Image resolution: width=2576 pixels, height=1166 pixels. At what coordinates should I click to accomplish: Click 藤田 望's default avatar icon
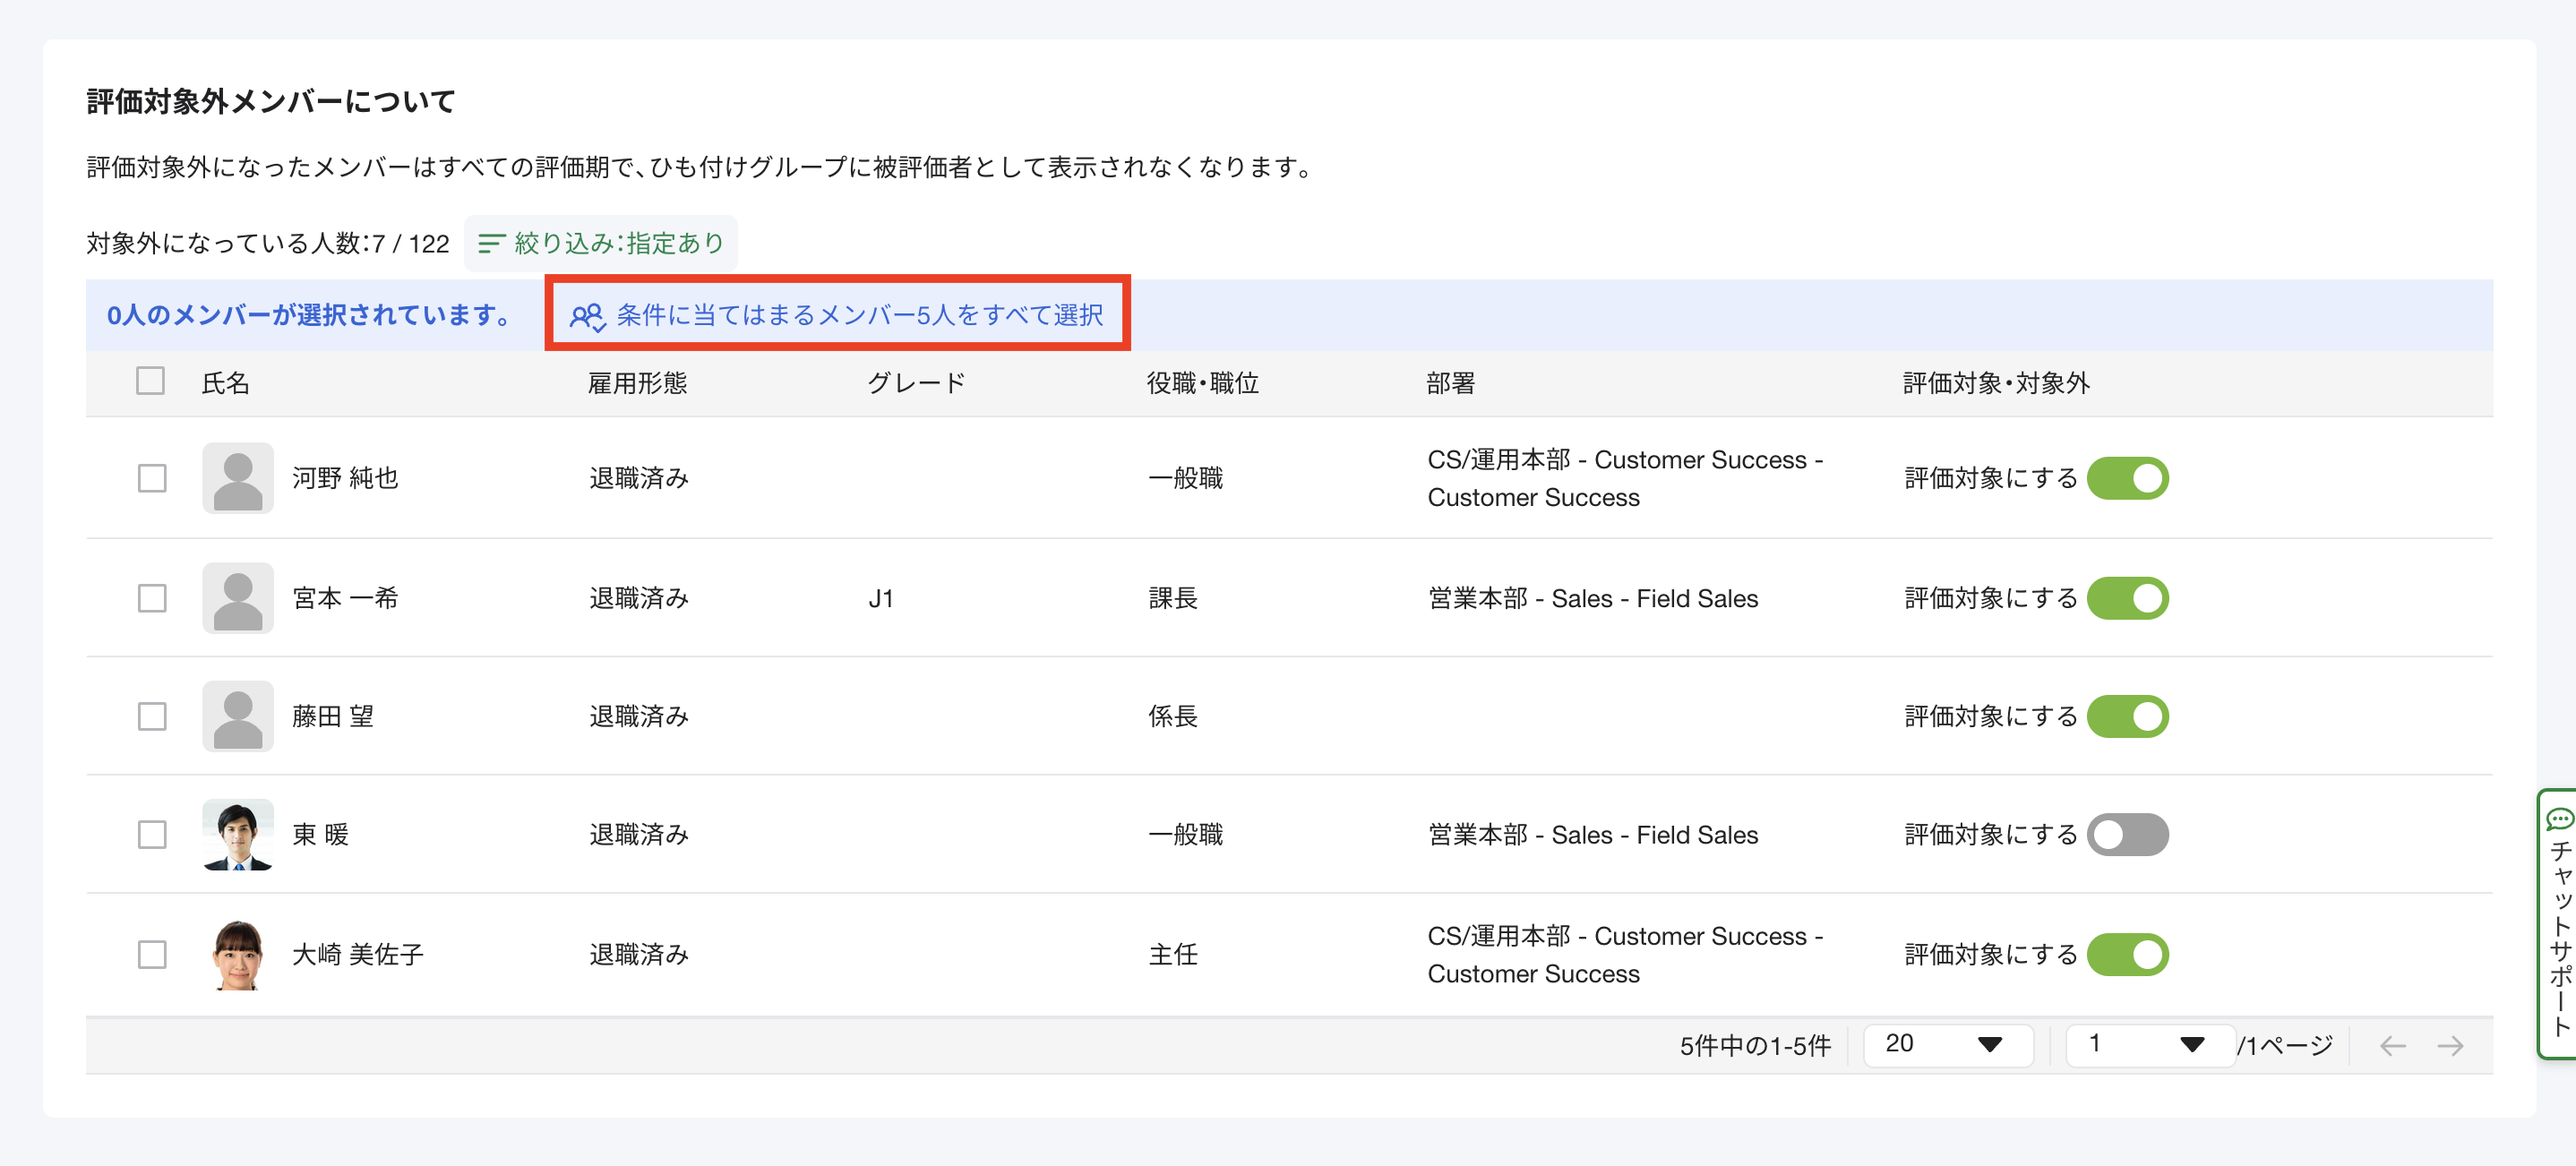click(238, 716)
